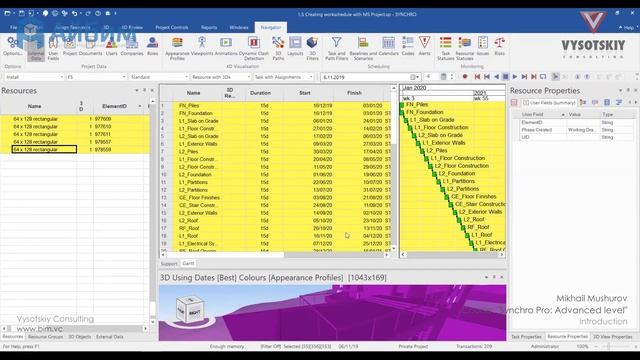Switch to the Gantt tab
The image size is (640, 360).
(x=188, y=263)
